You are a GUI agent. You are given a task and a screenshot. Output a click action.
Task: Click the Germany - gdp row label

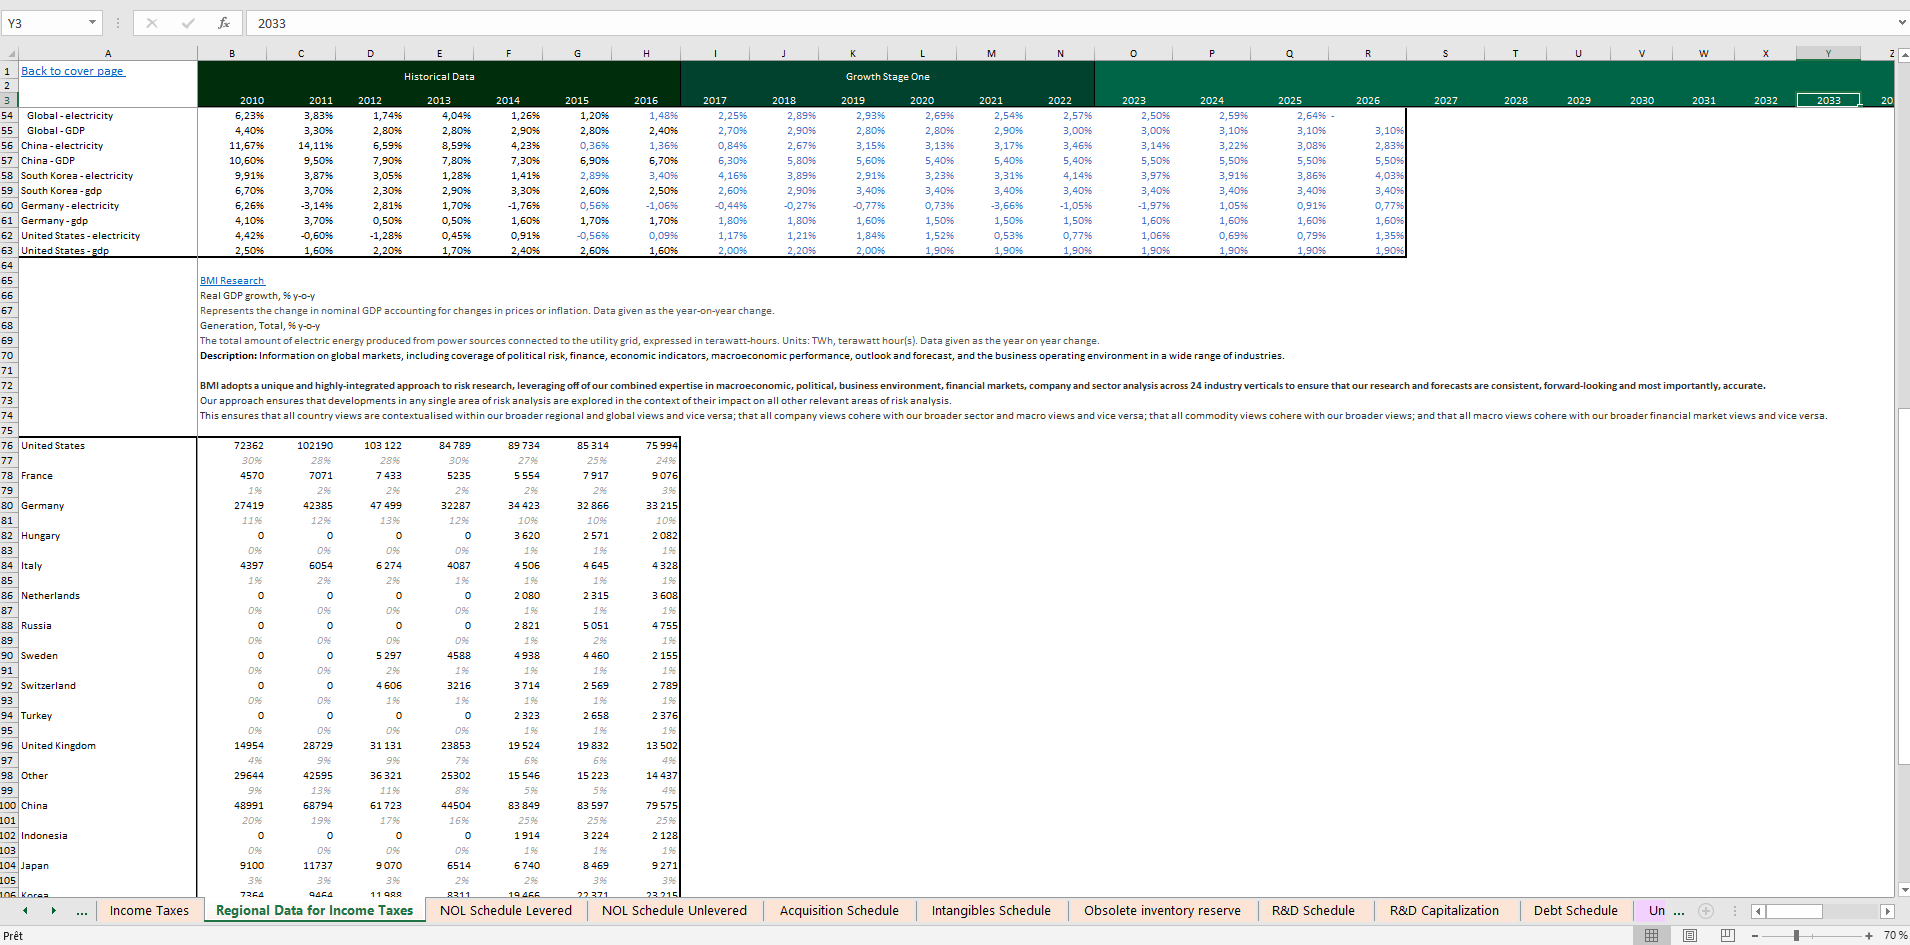tap(54, 221)
